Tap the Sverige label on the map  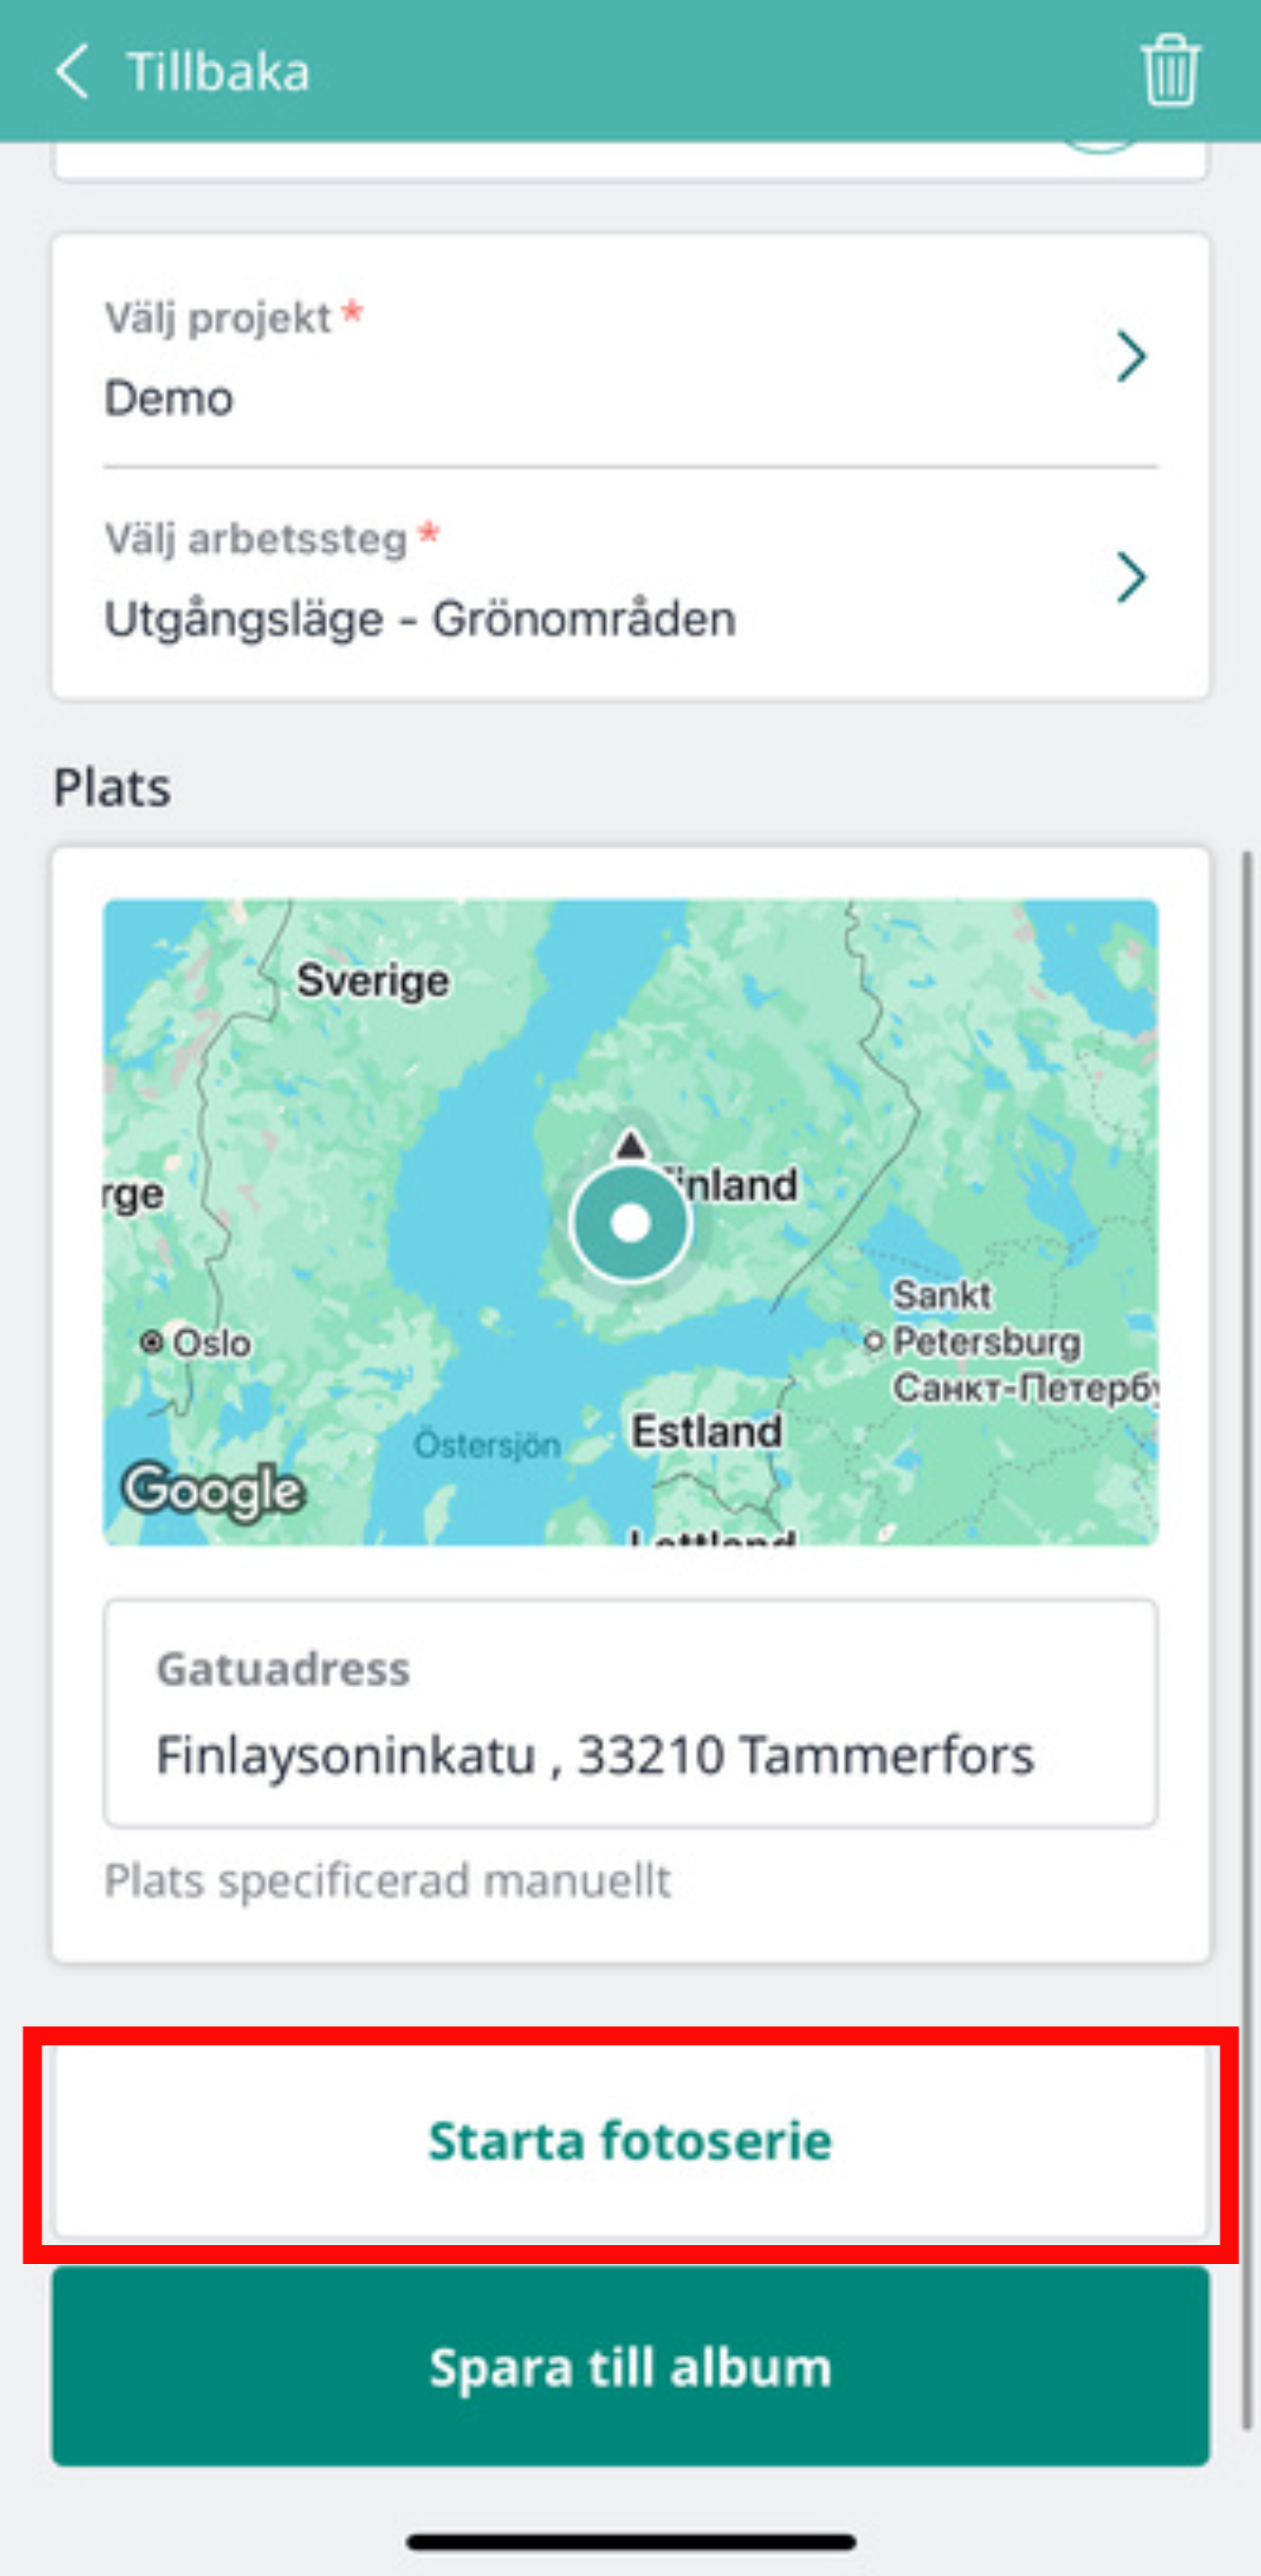[x=373, y=980]
